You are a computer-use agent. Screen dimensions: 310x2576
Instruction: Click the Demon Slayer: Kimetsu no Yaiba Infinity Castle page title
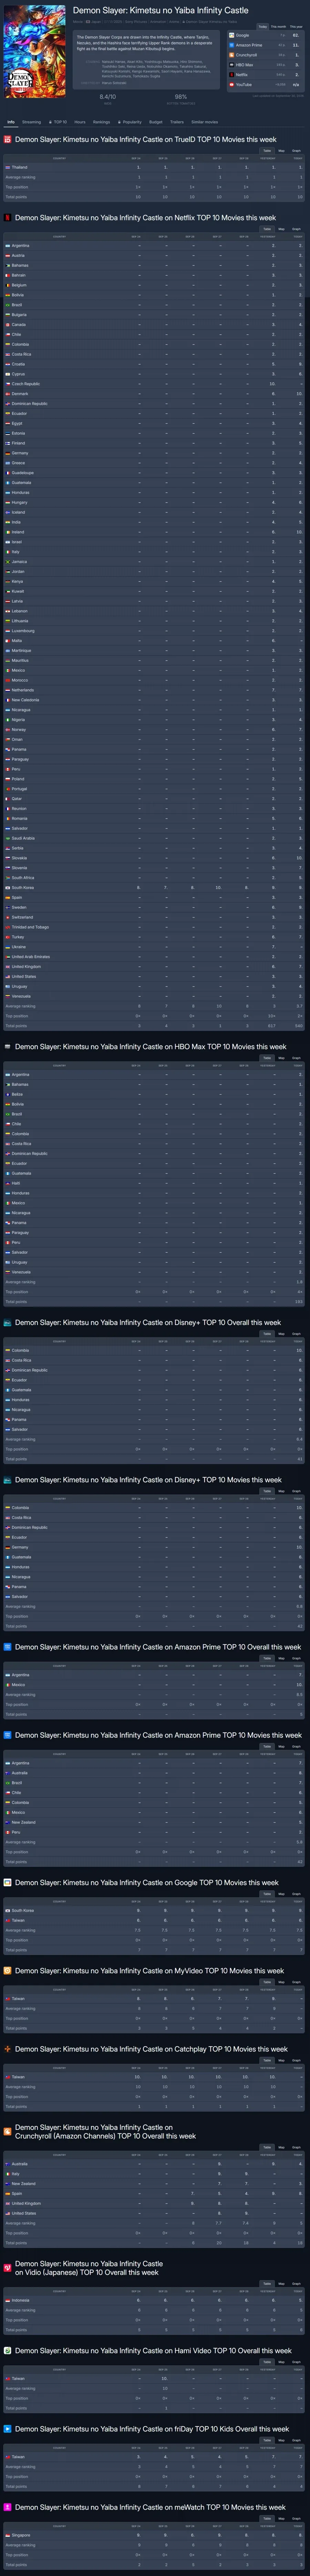click(x=161, y=10)
